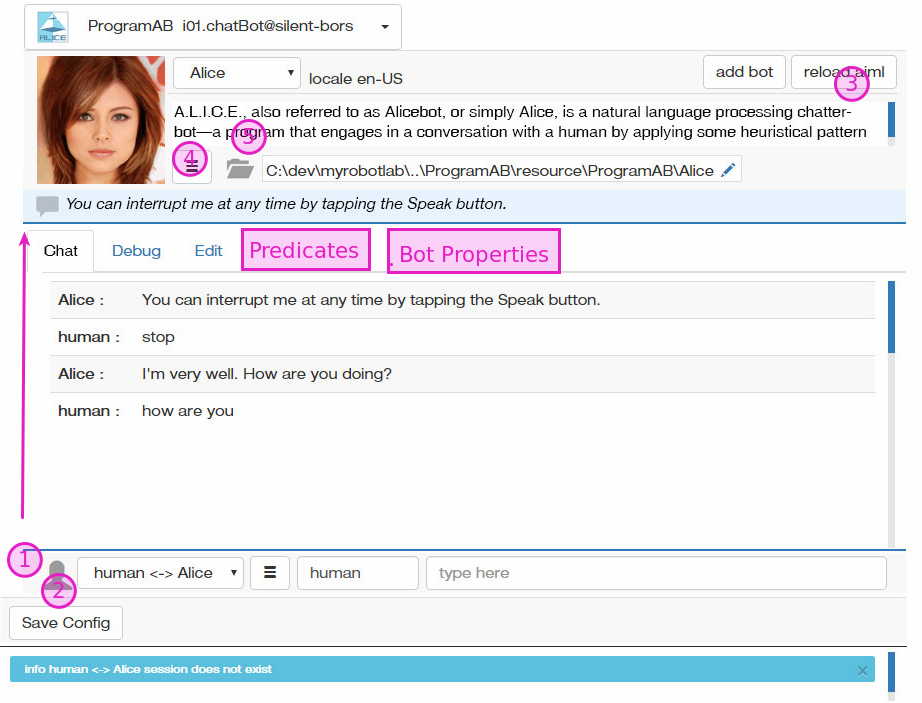
Task: Click Alice's portrait thumbnail
Action: pyautogui.click(x=101, y=120)
